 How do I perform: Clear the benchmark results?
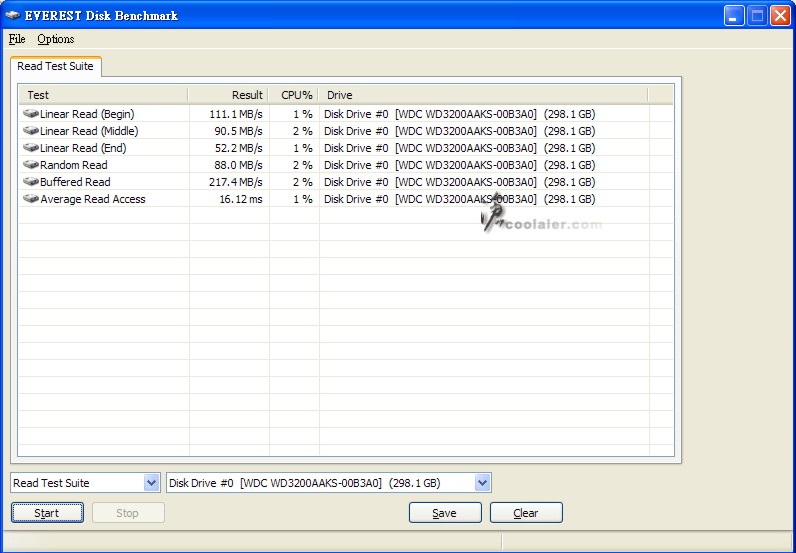526,513
